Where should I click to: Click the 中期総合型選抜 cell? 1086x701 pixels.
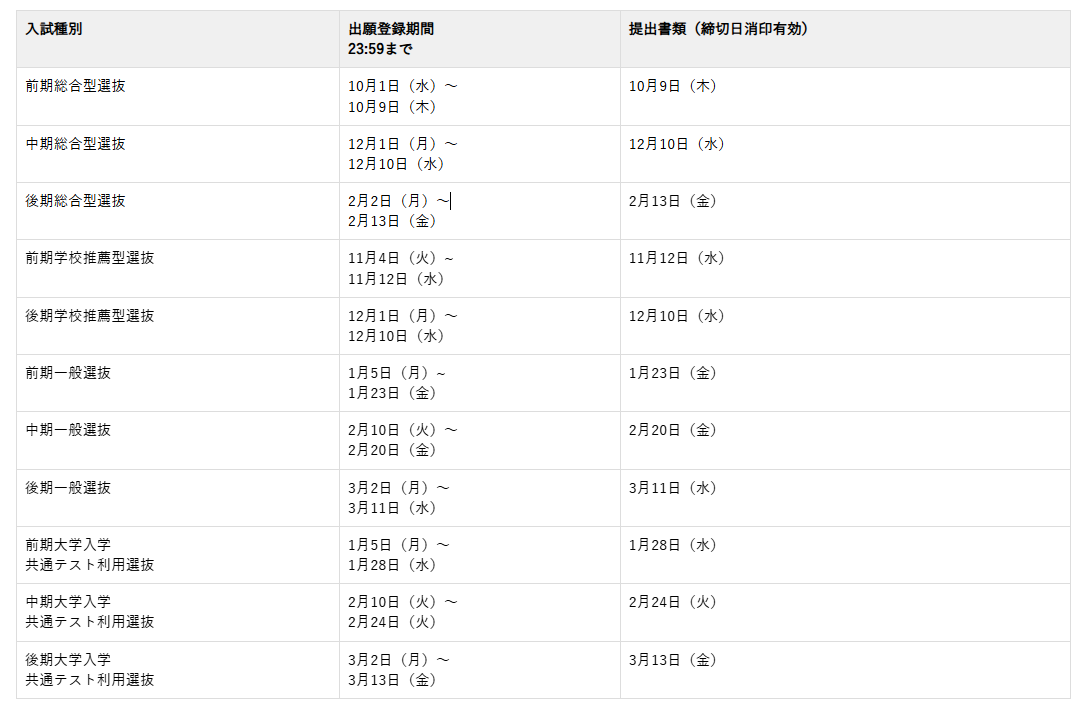pyautogui.click(x=76, y=144)
